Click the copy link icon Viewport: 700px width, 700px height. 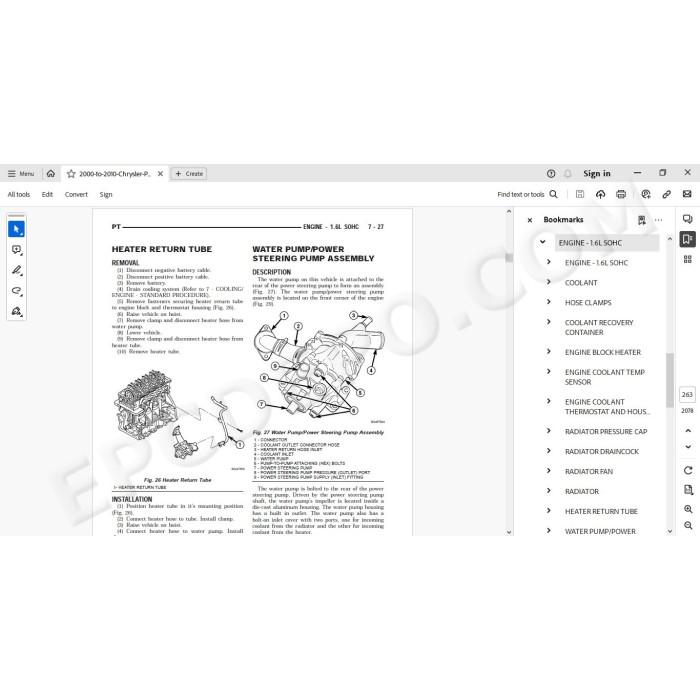pyautogui.click(x=667, y=194)
